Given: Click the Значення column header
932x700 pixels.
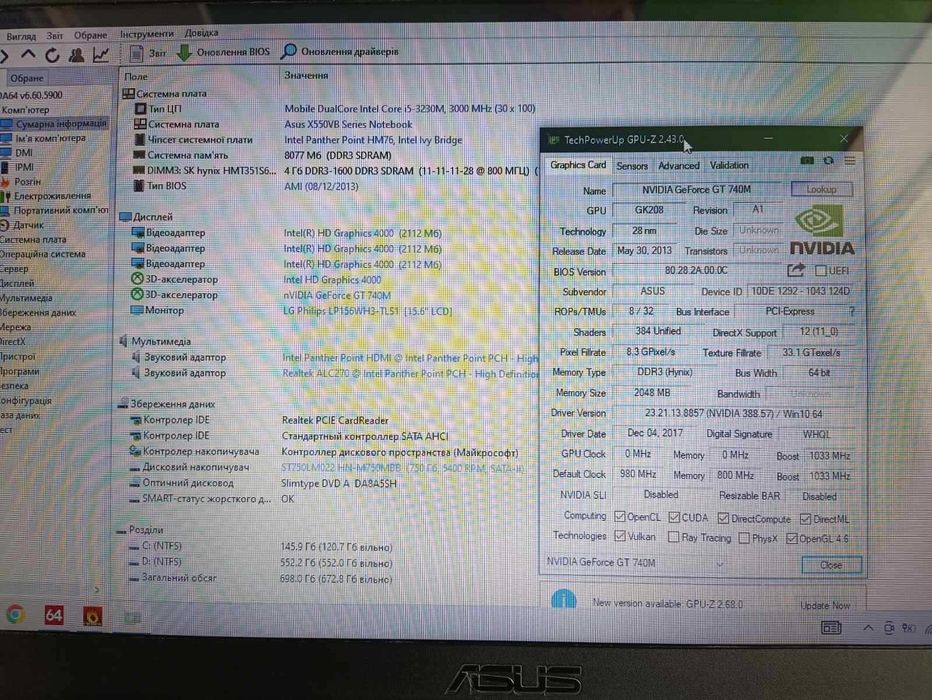Looking at the screenshot, I should click(x=306, y=75).
